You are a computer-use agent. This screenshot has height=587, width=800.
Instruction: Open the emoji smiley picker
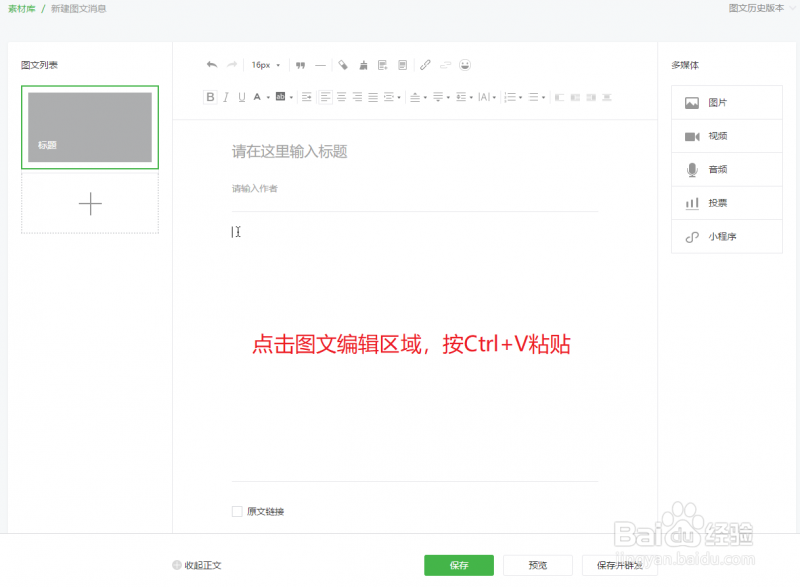465,65
